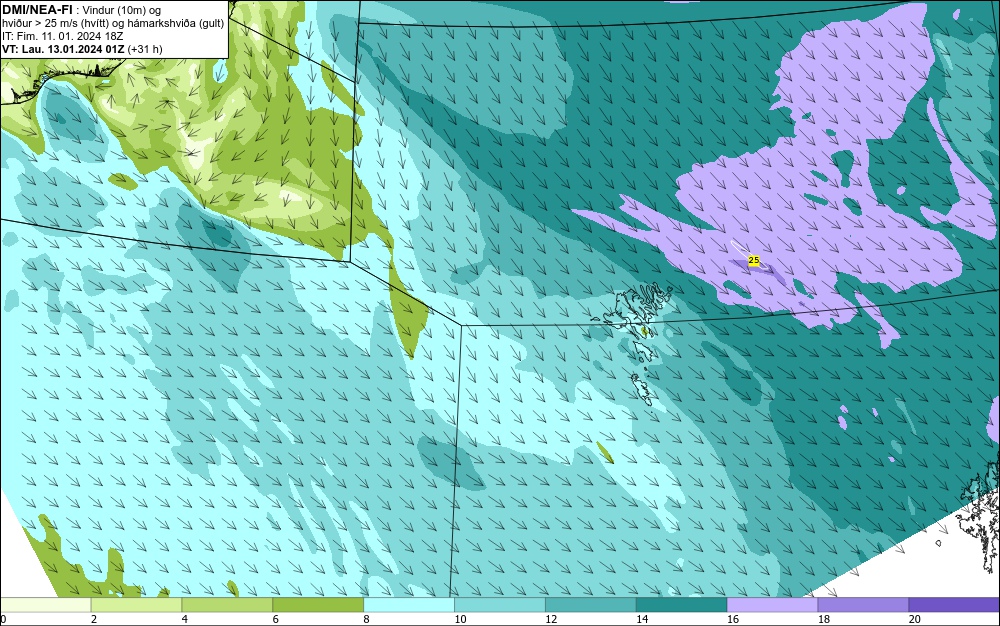Image resolution: width=1000 pixels, height=626 pixels.
Task: Click the 18–20 m/s medium purple legend swatch
Action: click(x=863, y=605)
